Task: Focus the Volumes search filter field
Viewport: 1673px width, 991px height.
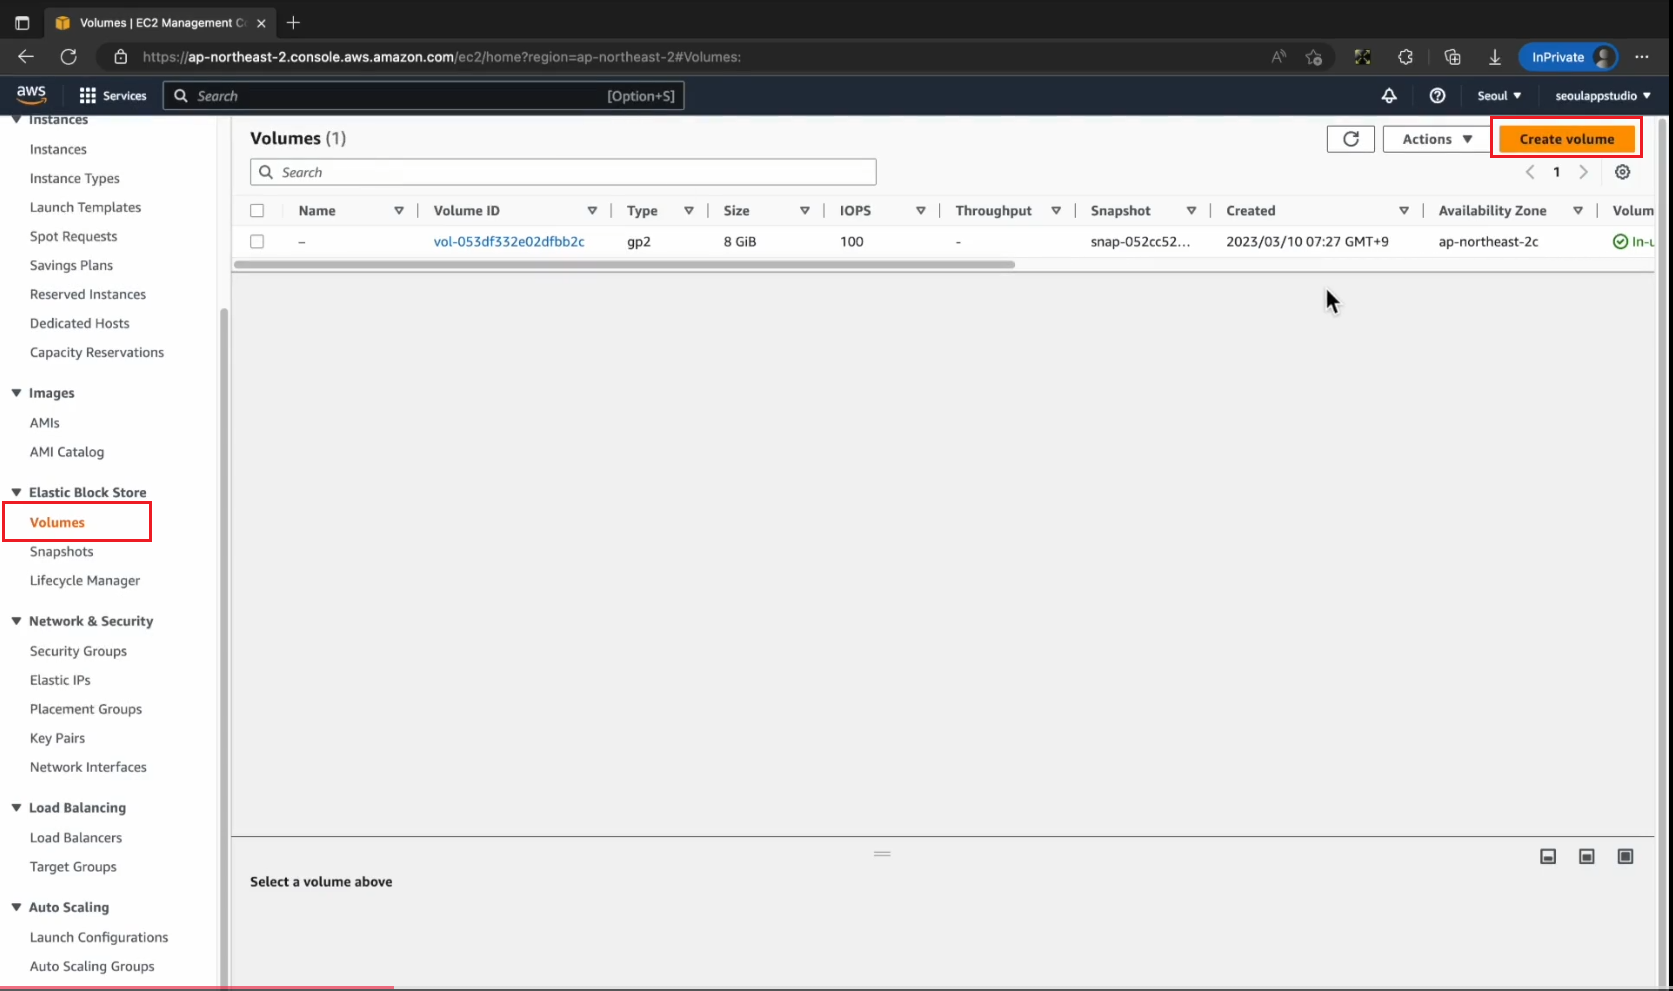Action: [x=563, y=172]
